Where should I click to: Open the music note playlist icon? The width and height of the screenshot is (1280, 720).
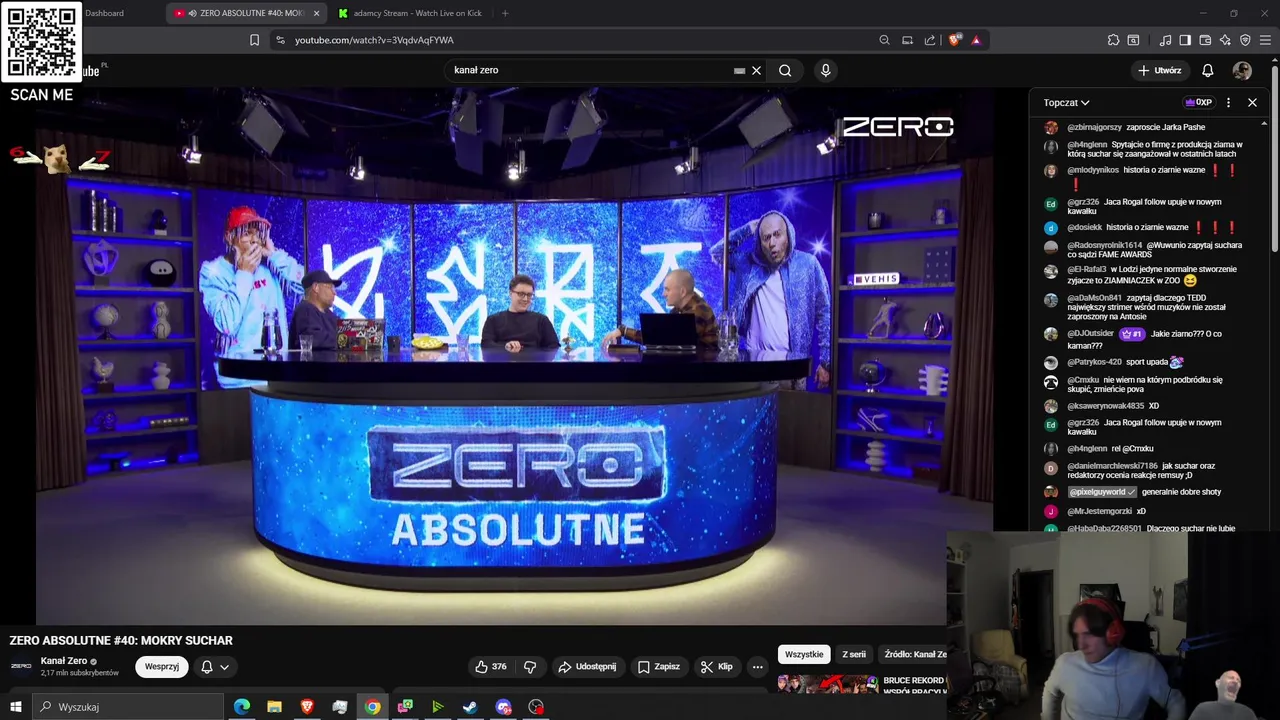tap(1165, 40)
